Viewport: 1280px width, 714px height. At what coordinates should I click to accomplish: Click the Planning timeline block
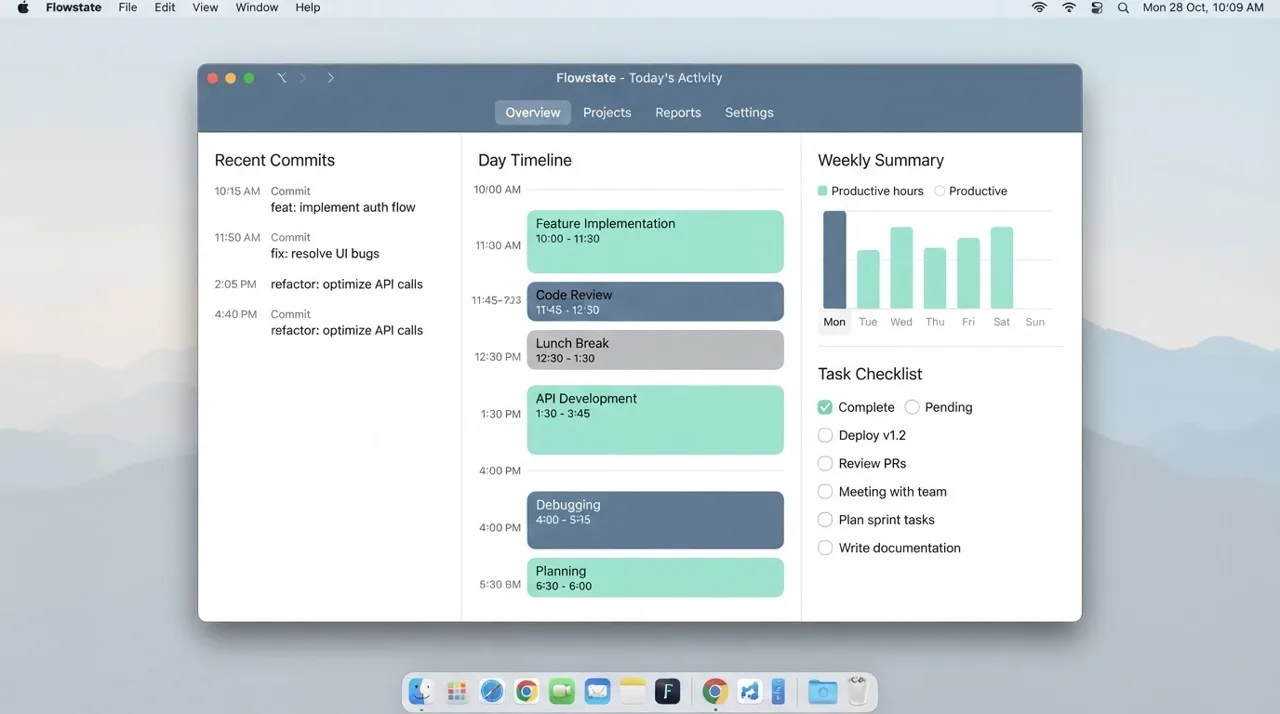tap(655, 578)
